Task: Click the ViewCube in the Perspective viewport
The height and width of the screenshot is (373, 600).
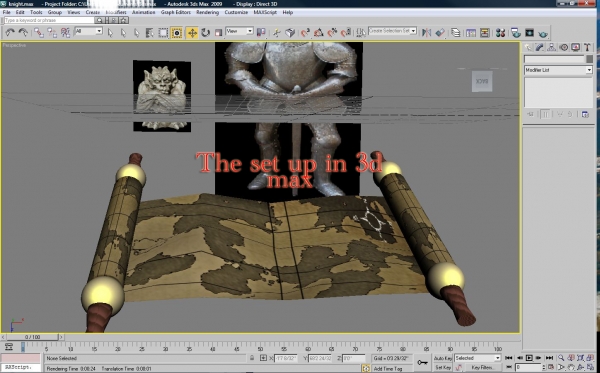Action: click(482, 81)
